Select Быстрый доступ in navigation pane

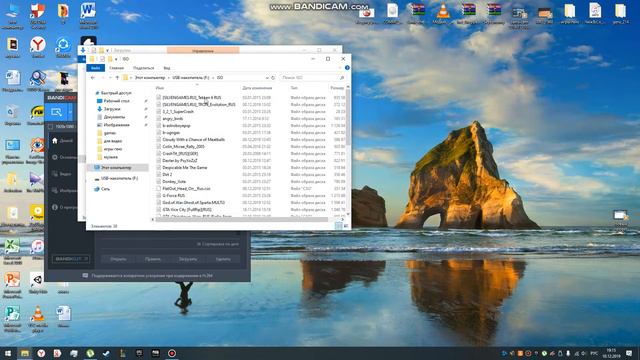coord(116,93)
